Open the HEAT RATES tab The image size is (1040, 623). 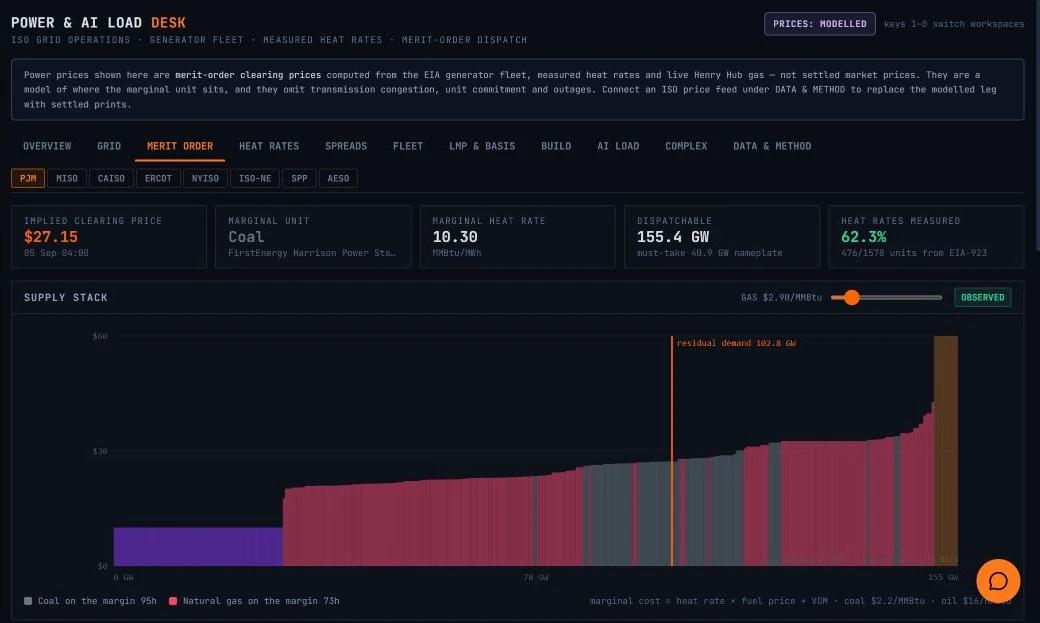coord(269,146)
